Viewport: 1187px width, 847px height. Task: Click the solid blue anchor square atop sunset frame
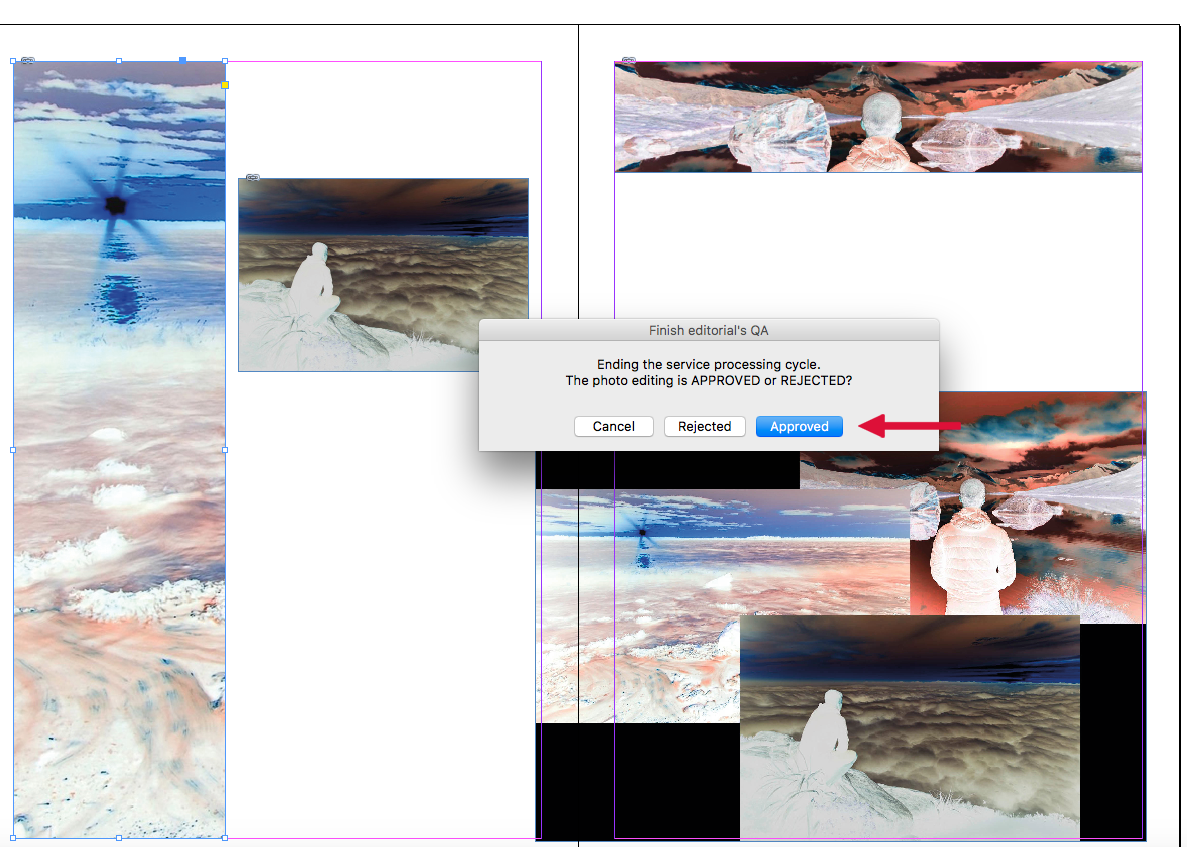tap(182, 60)
